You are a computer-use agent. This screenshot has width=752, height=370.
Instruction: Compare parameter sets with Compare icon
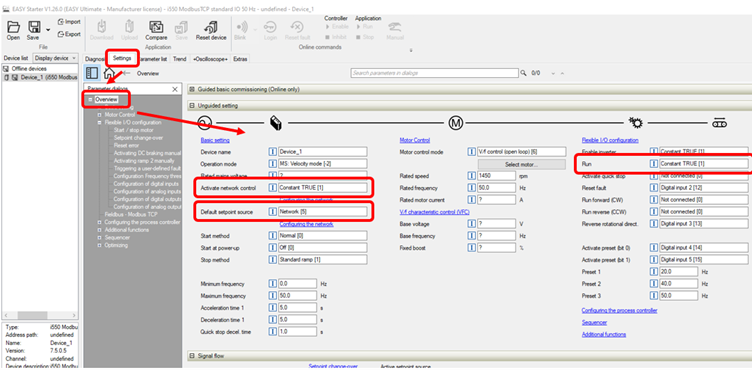point(156,30)
